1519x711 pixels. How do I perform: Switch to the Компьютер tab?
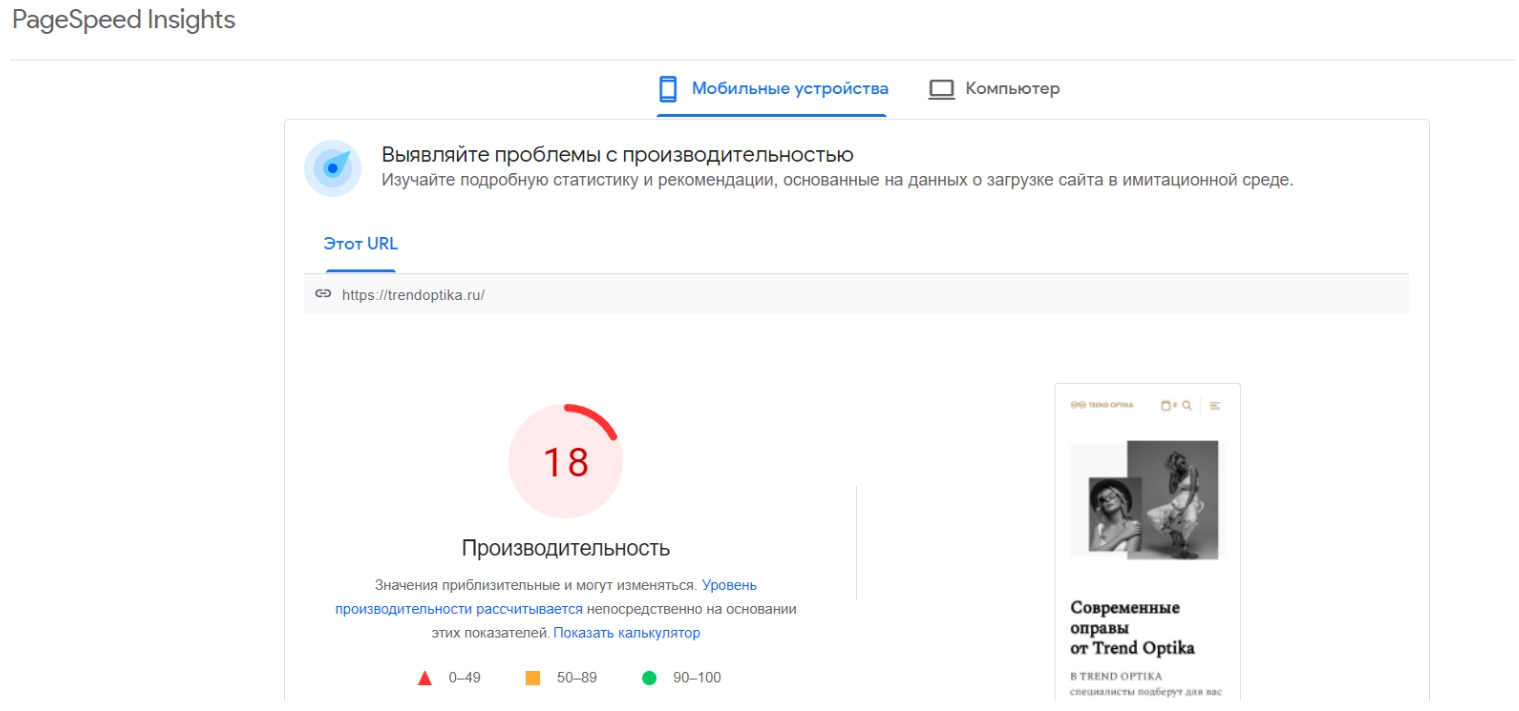(x=1012, y=89)
